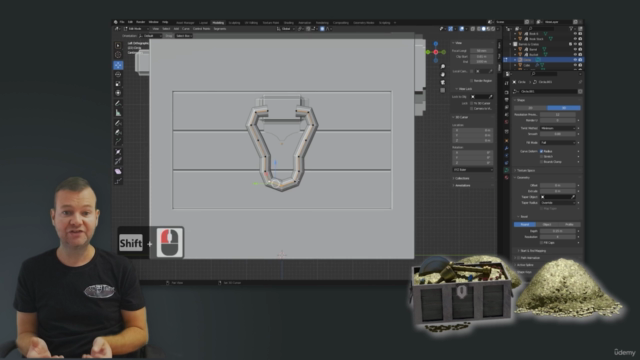Image resolution: width=640 pixels, height=360 pixels.
Task: Click the Blender logo menu icon
Action: click(x=116, y=22)
